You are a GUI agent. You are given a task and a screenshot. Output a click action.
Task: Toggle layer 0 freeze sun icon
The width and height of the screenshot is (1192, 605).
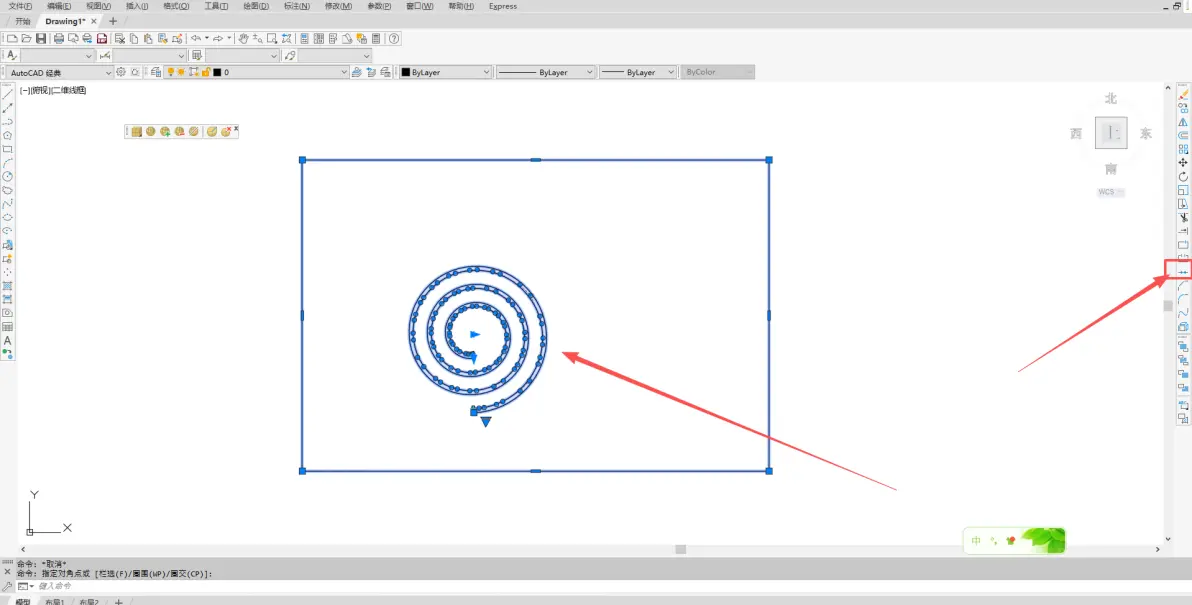click(182, 72)
